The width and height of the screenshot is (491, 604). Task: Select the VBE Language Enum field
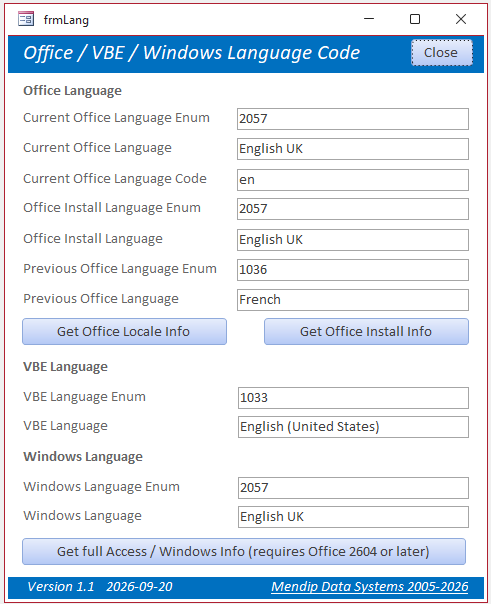(x=353, y=398)
